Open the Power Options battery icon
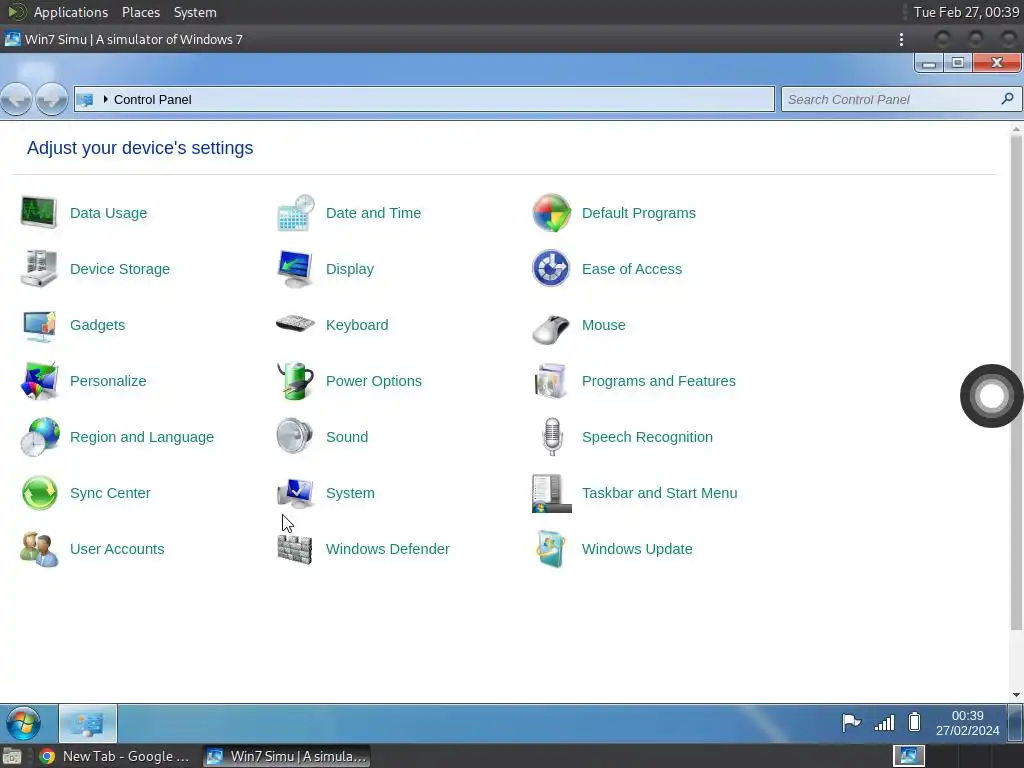This screenshot has width=1024, height=768. click(x=295, y=381)
